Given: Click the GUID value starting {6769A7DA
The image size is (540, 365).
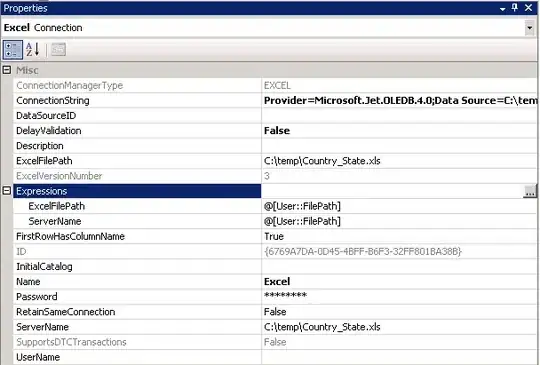Looking at the screenshot, I should pos(363,252).
